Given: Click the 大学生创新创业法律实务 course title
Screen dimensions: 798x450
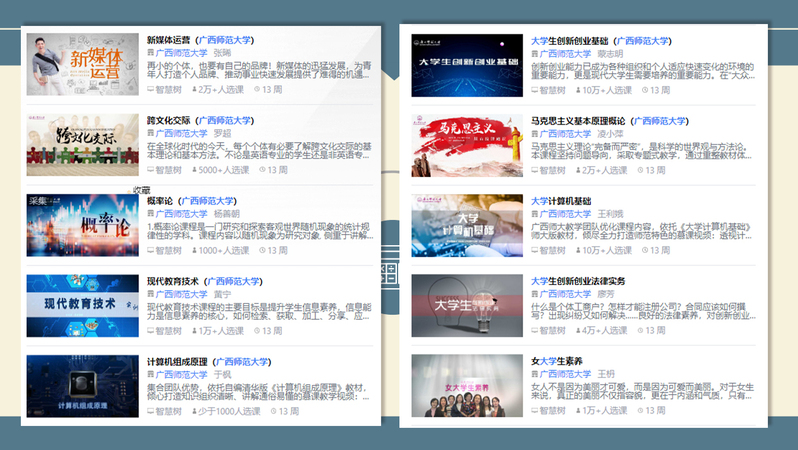Looking at the screenshot, I should 578,281.
